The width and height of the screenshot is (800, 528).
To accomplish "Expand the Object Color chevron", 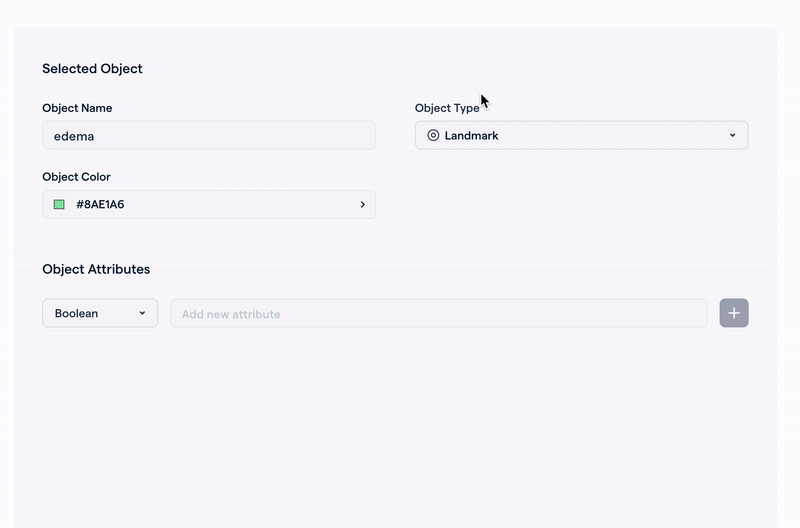I will [363, 204].
